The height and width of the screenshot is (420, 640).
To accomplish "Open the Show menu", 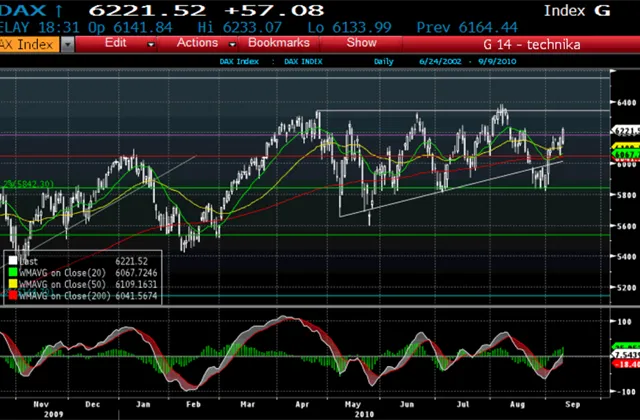I will (x=361, y=43).
